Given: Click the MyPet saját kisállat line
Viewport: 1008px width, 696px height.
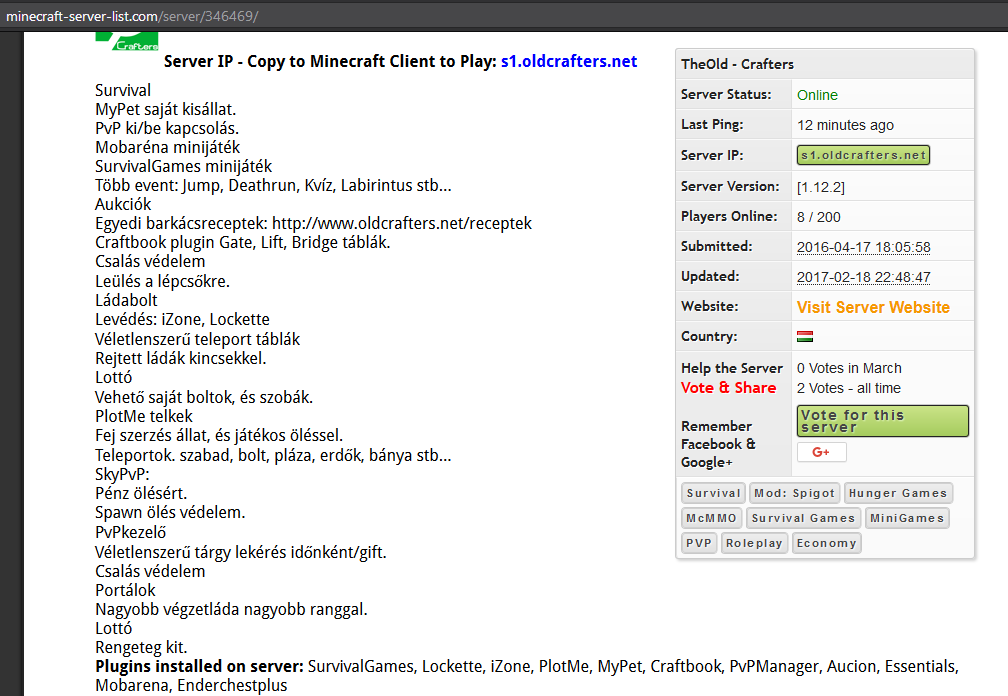Looking at the screenshot, I should 166,109.
